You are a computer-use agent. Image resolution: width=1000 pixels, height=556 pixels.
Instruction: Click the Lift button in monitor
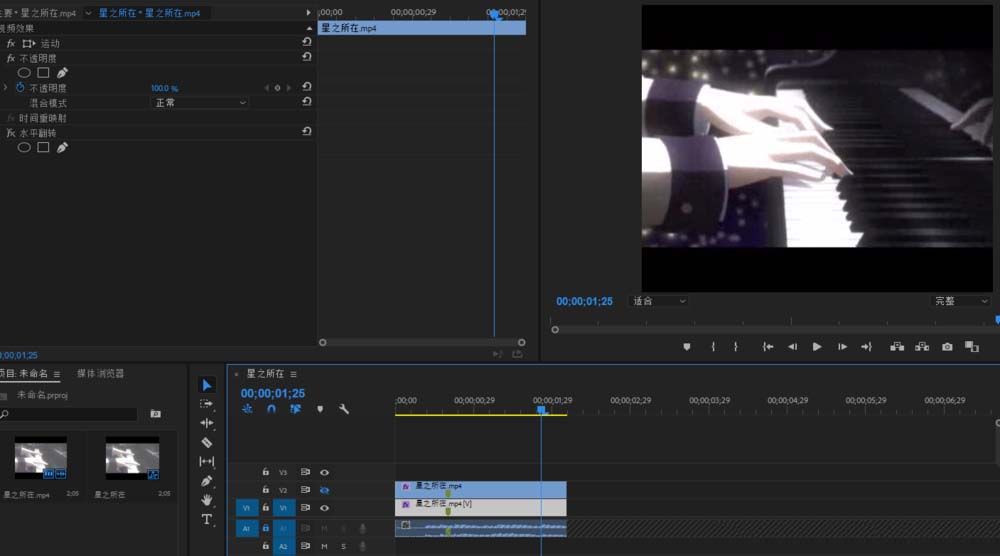coord(897,347)
